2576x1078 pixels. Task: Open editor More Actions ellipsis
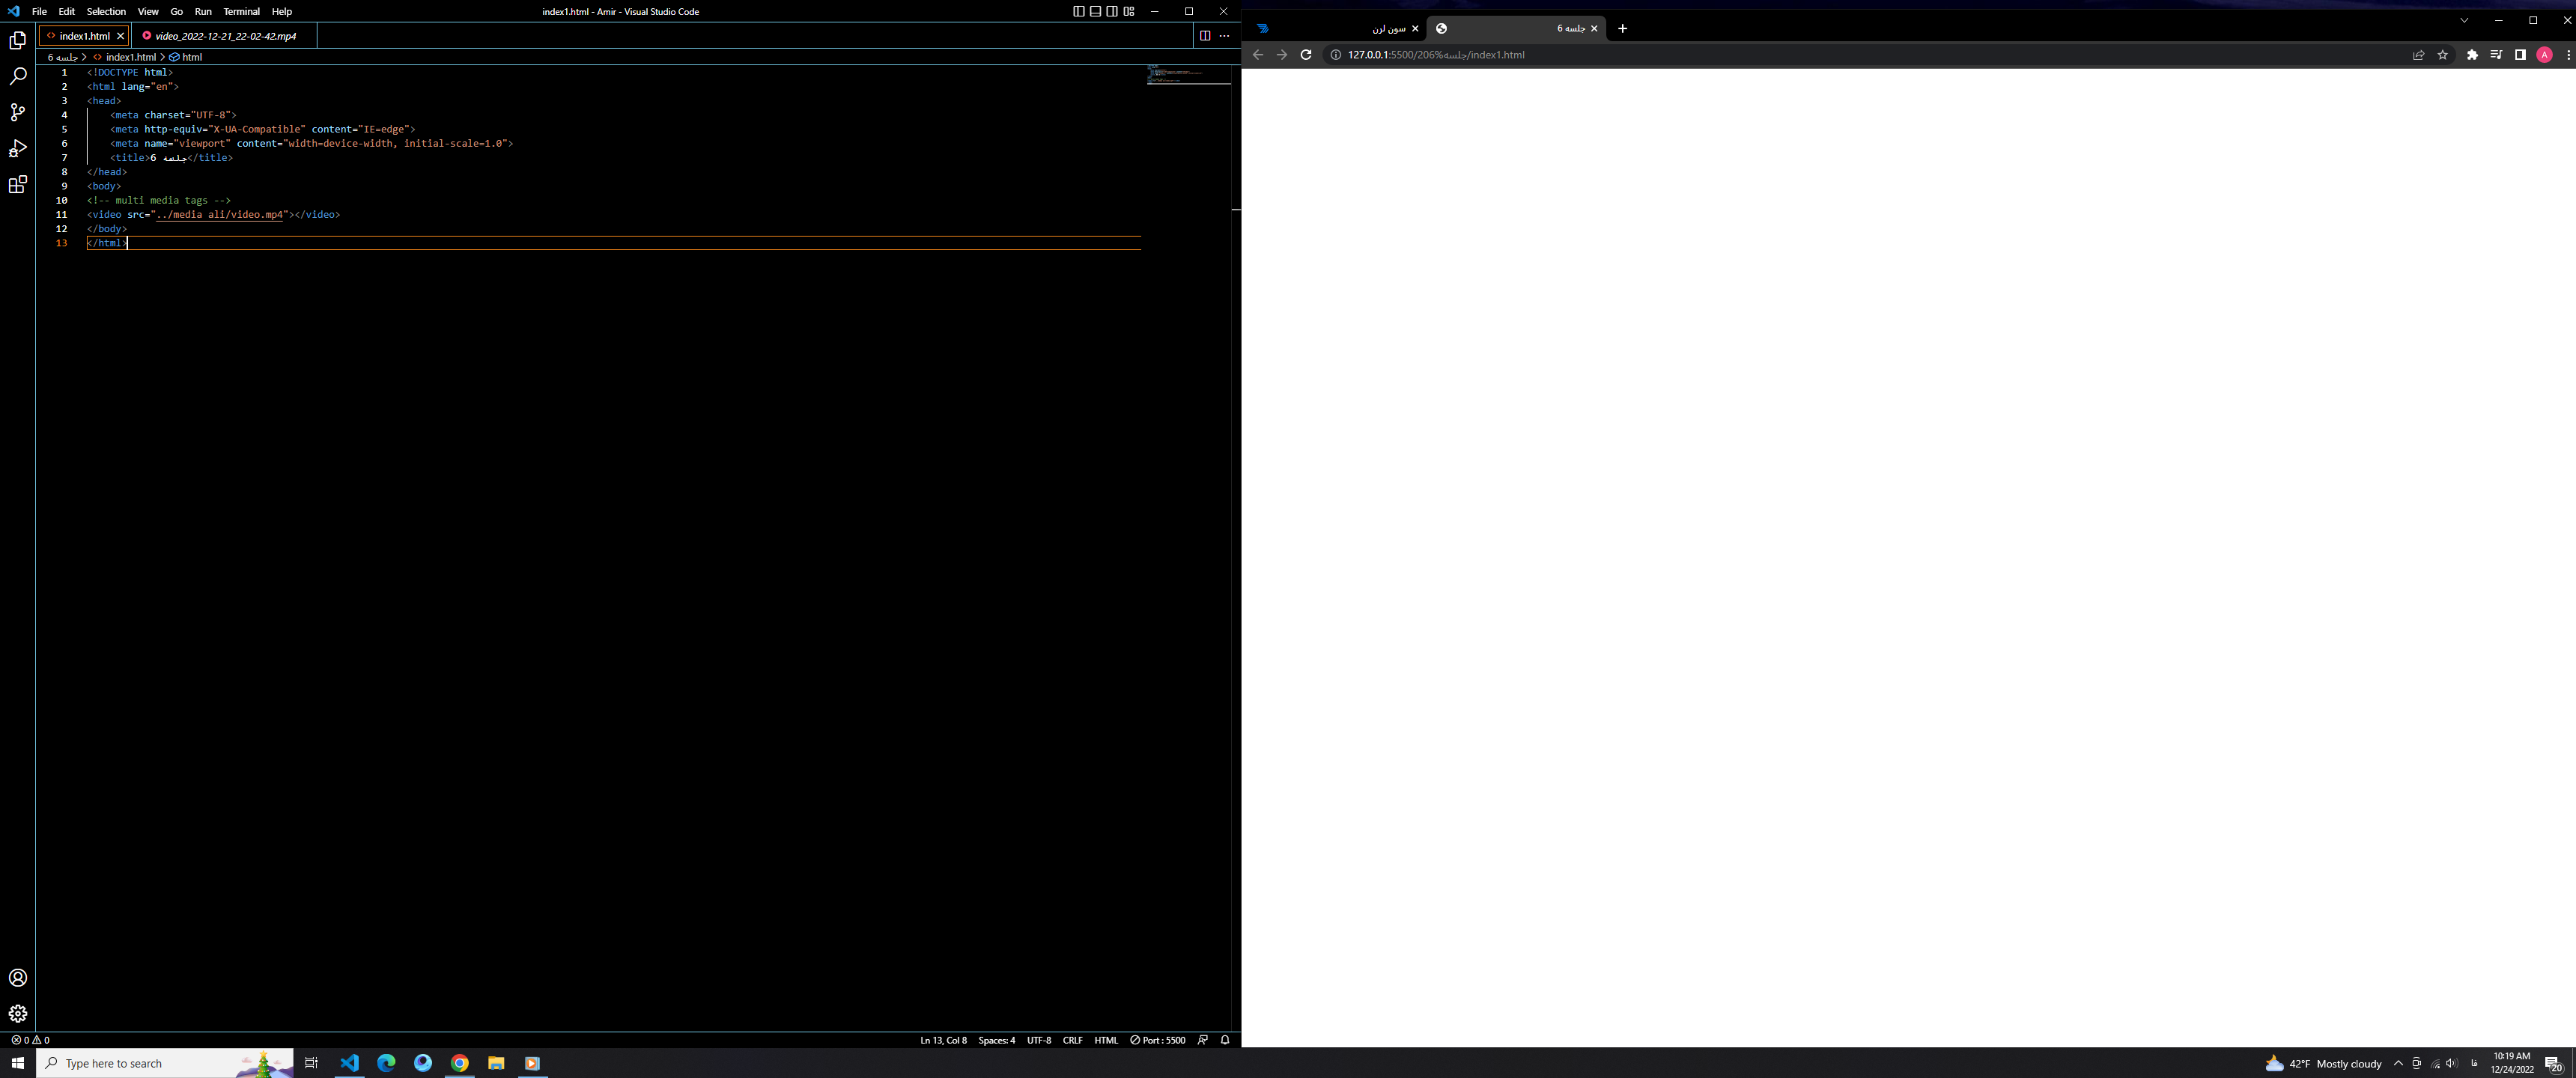coord(1224,36)
